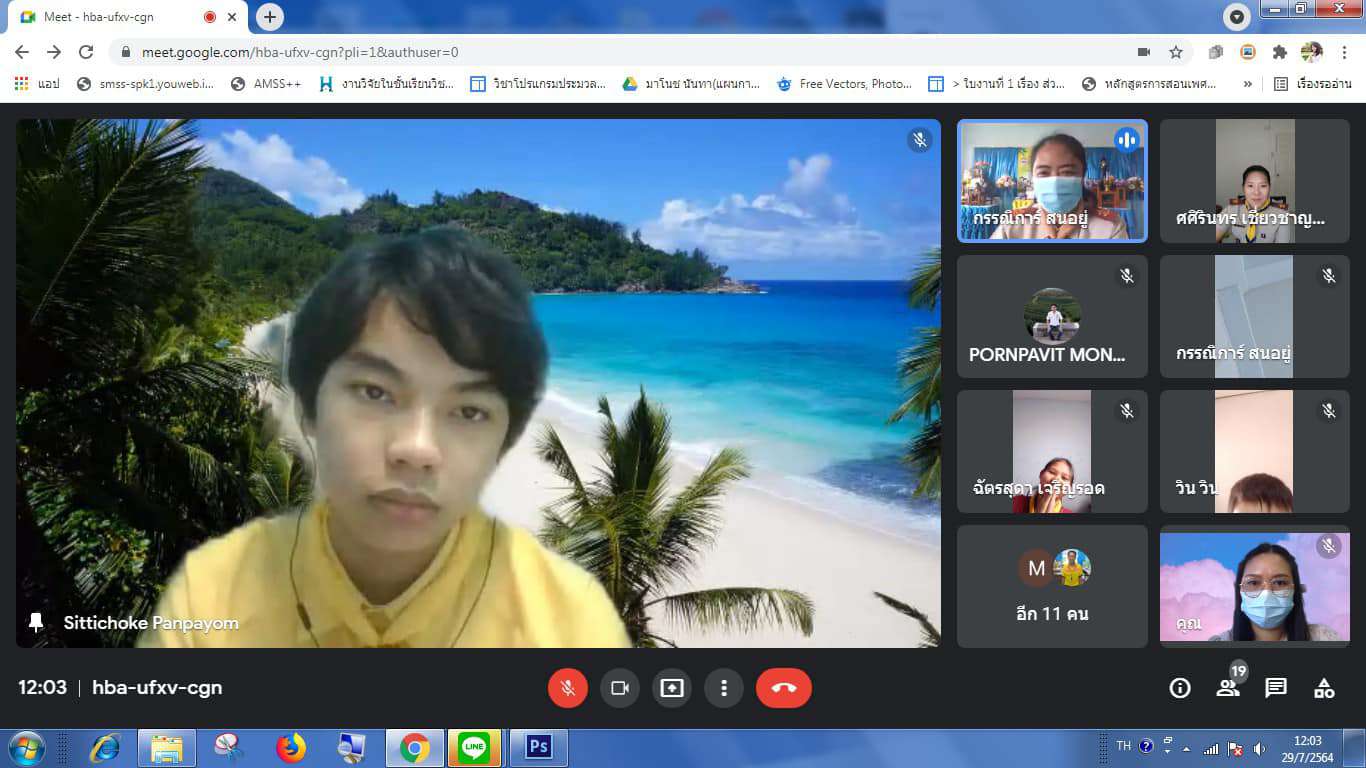Open the three-dot more options menu

point(723,688)
